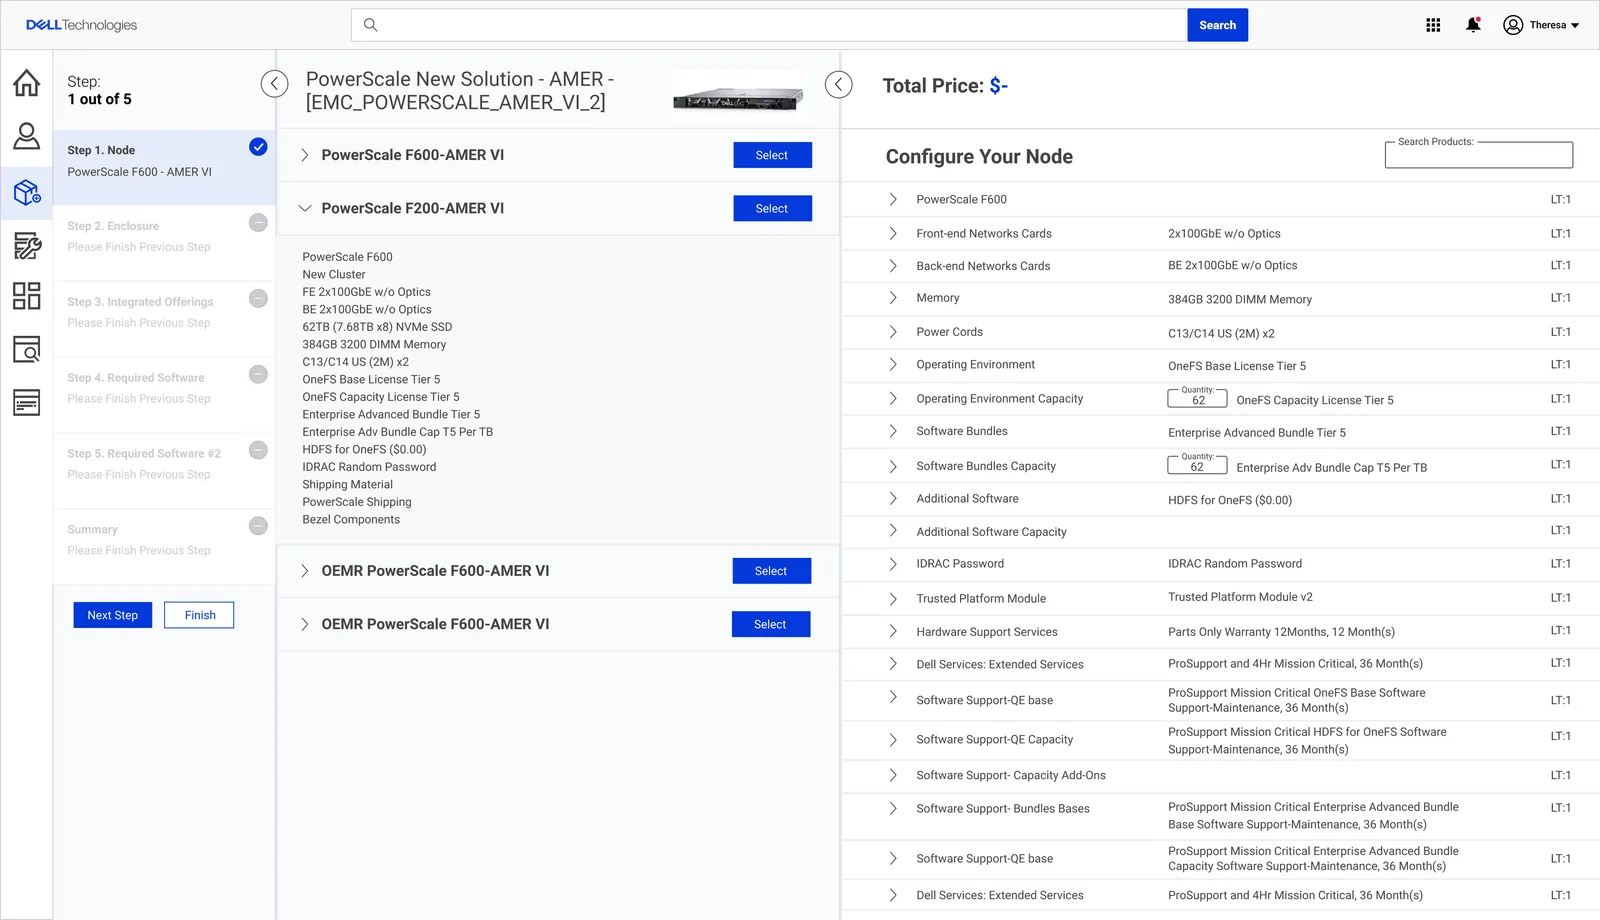Click the magnifier icon in the search bar

pyautogui.click(x=370, y=25)
